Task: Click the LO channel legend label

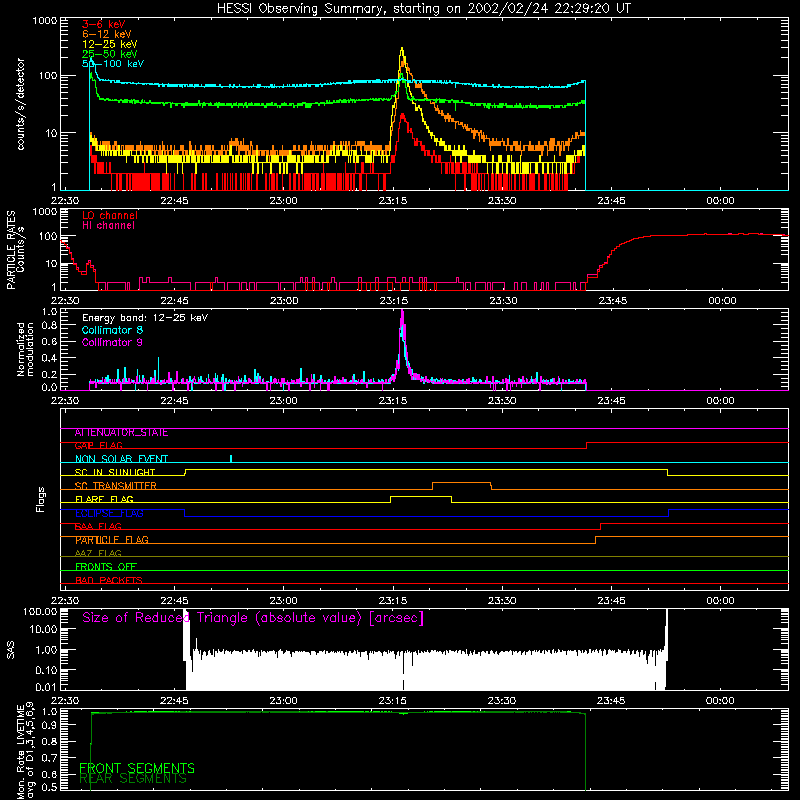Action: coord(110,215)
